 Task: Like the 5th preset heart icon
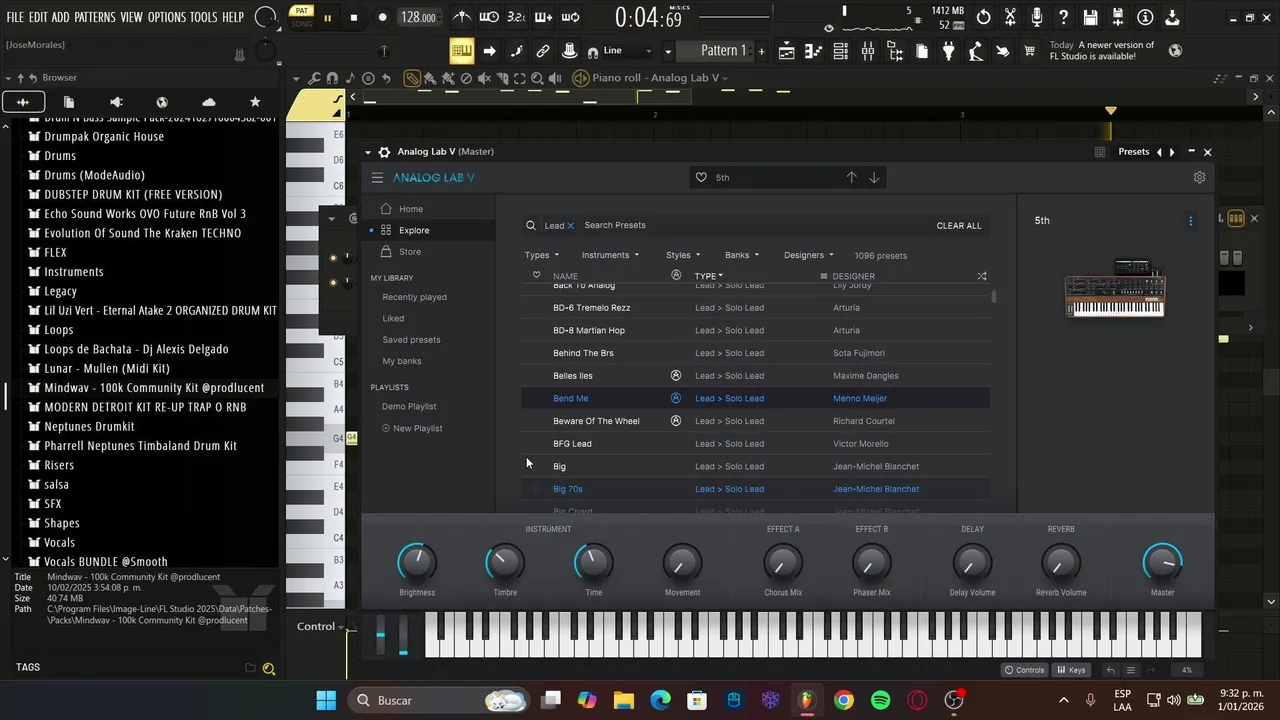pyautogui.click(x=701, y=177)
